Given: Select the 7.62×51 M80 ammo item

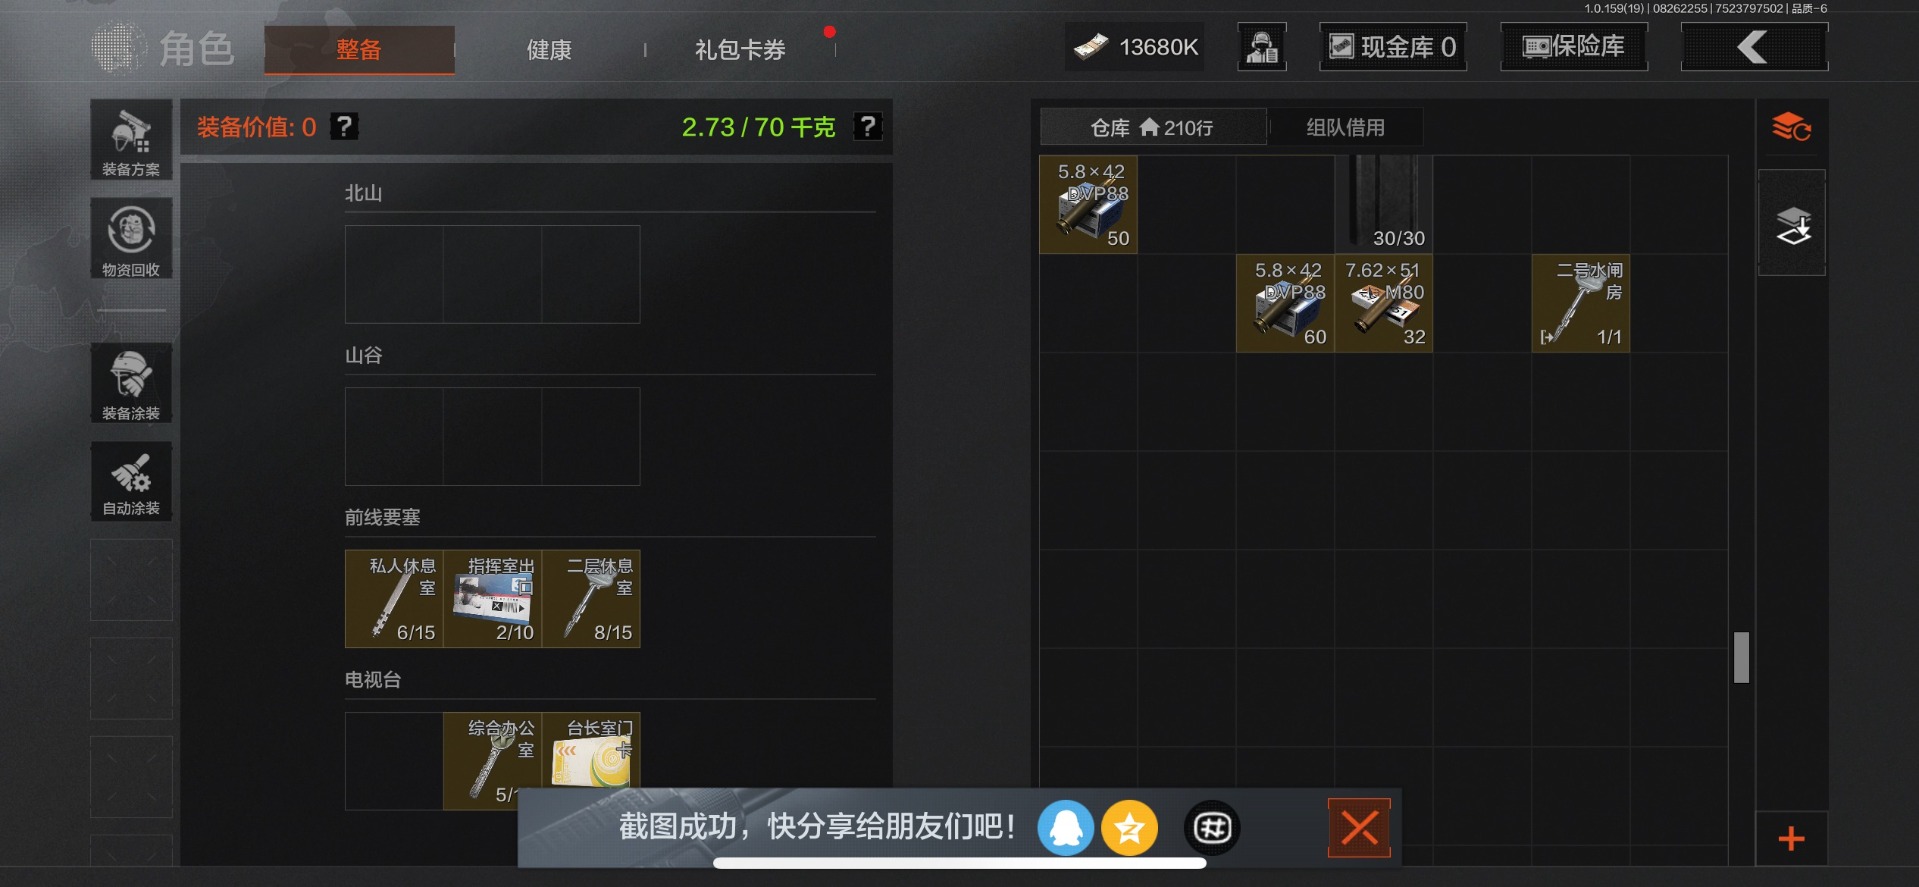Looking at the screenshot, I should 1384,303.
